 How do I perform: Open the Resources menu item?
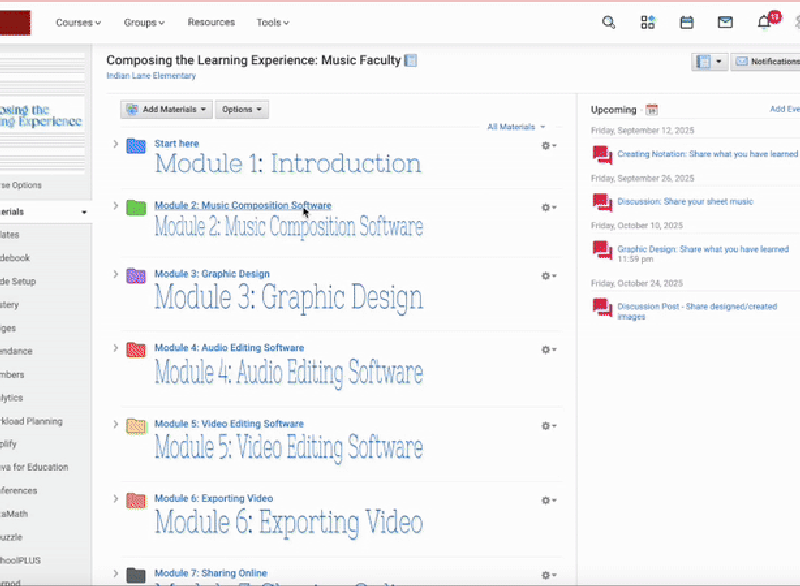[x=211, y=22]
